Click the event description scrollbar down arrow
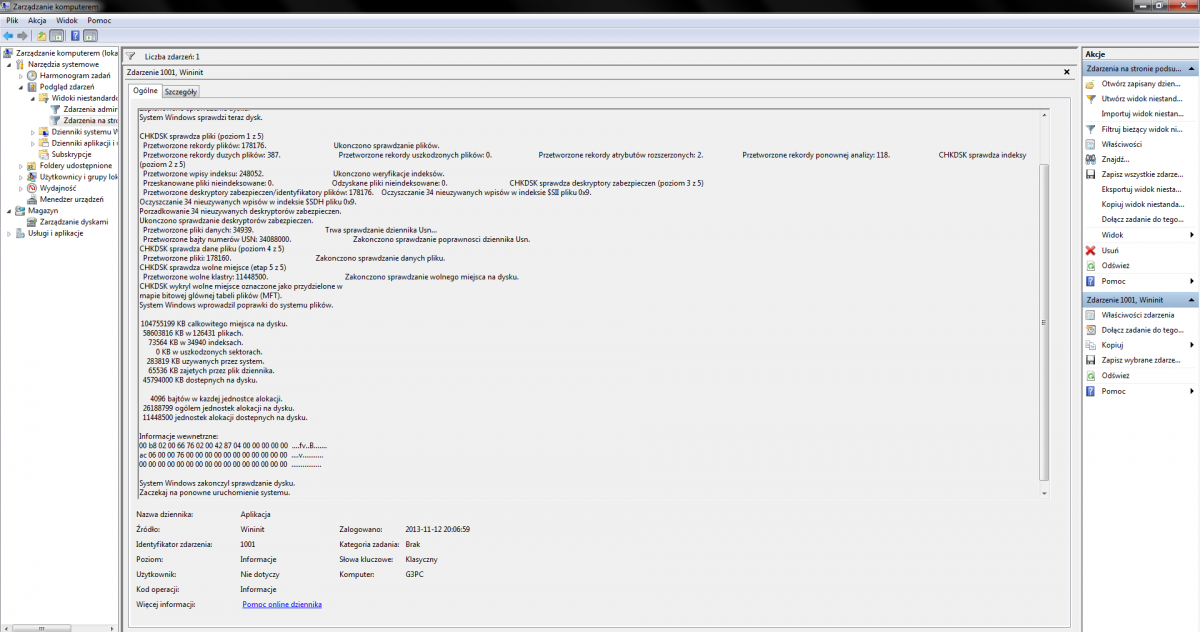The image size is (1200, 632). 1045,492
